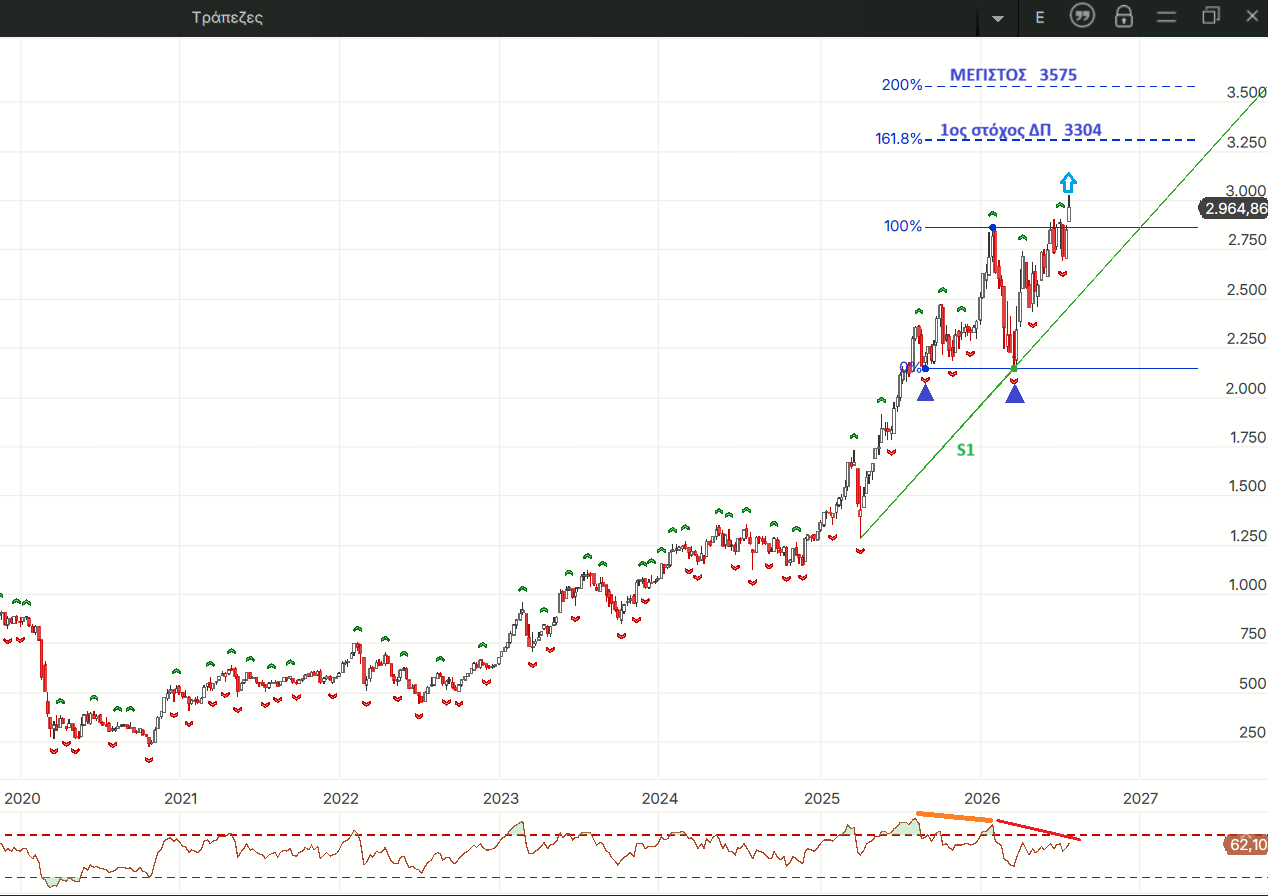Select the cyan up-arrow marker above the last candle
This screenshot has width=1268, height=896.
[x=1068, y=183]
